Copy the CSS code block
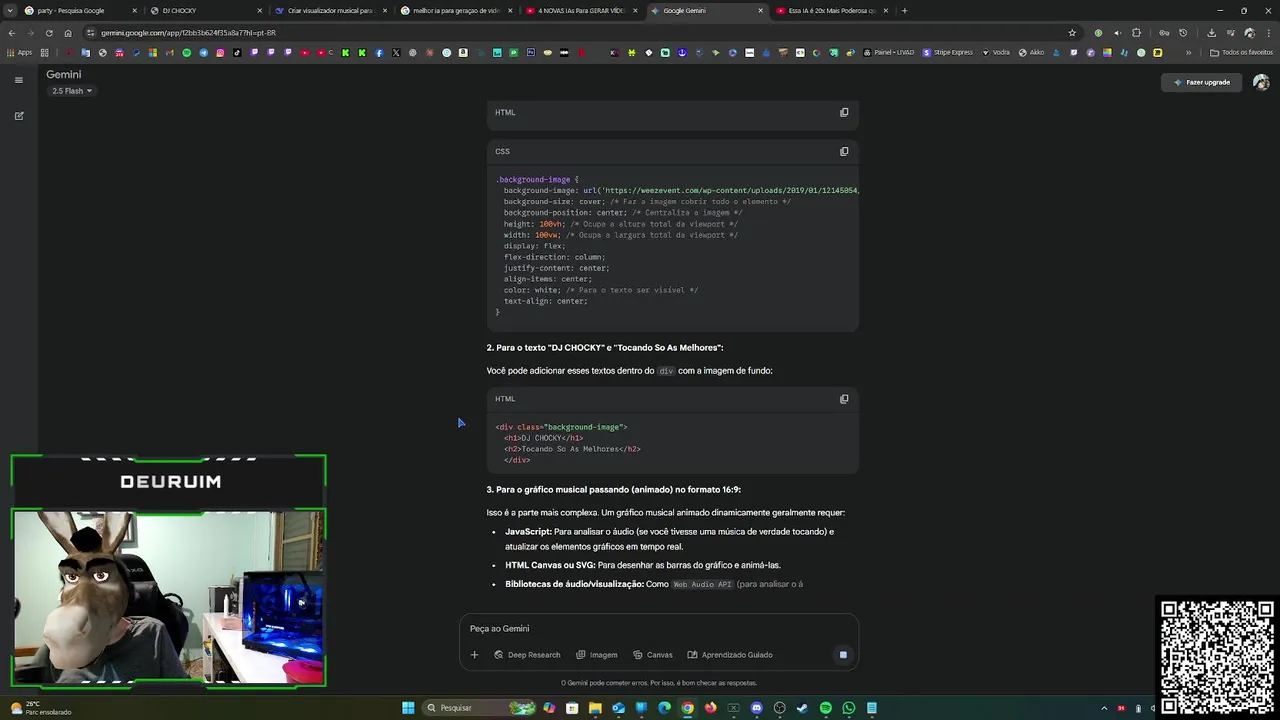The width and height of the screenshot is (1280, 720). click(x=844, y=152)
